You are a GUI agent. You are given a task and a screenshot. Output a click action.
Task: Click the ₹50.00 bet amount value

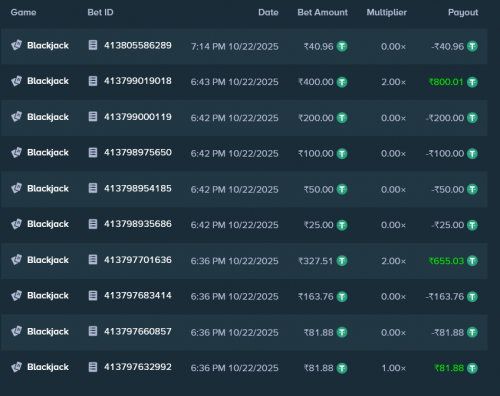(318, 190)
